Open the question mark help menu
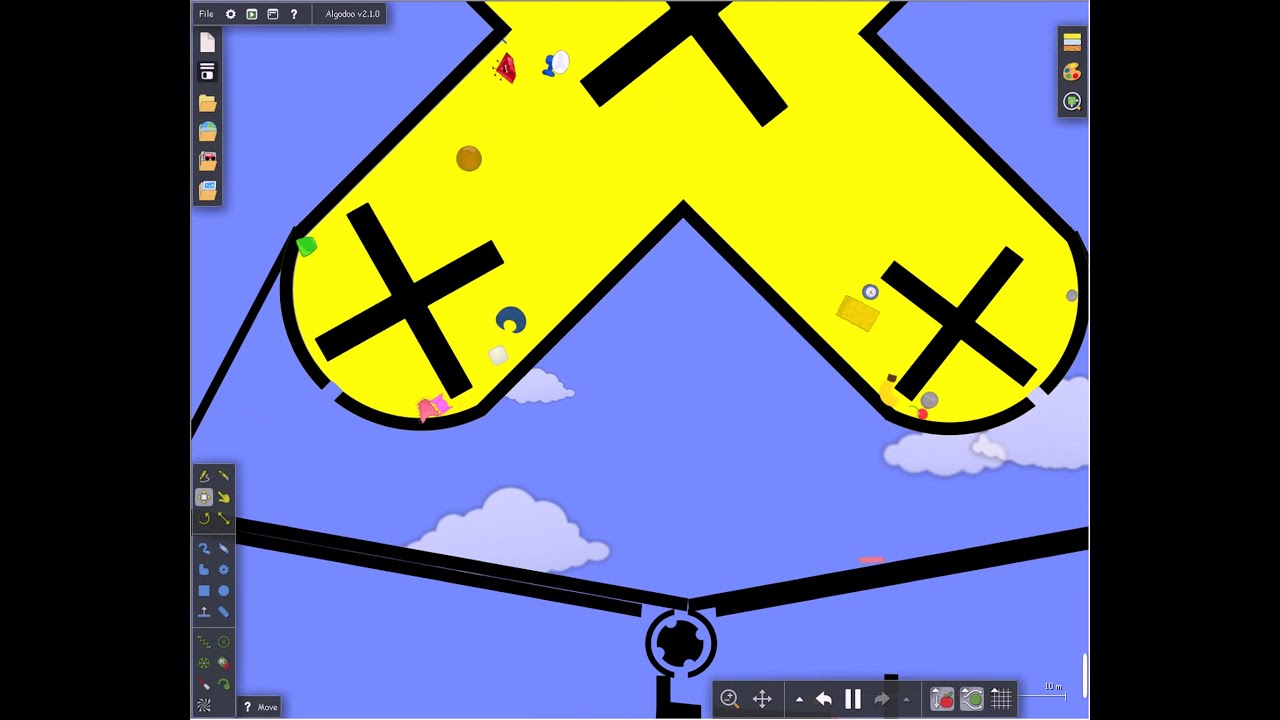 click(x=294, y=14)
